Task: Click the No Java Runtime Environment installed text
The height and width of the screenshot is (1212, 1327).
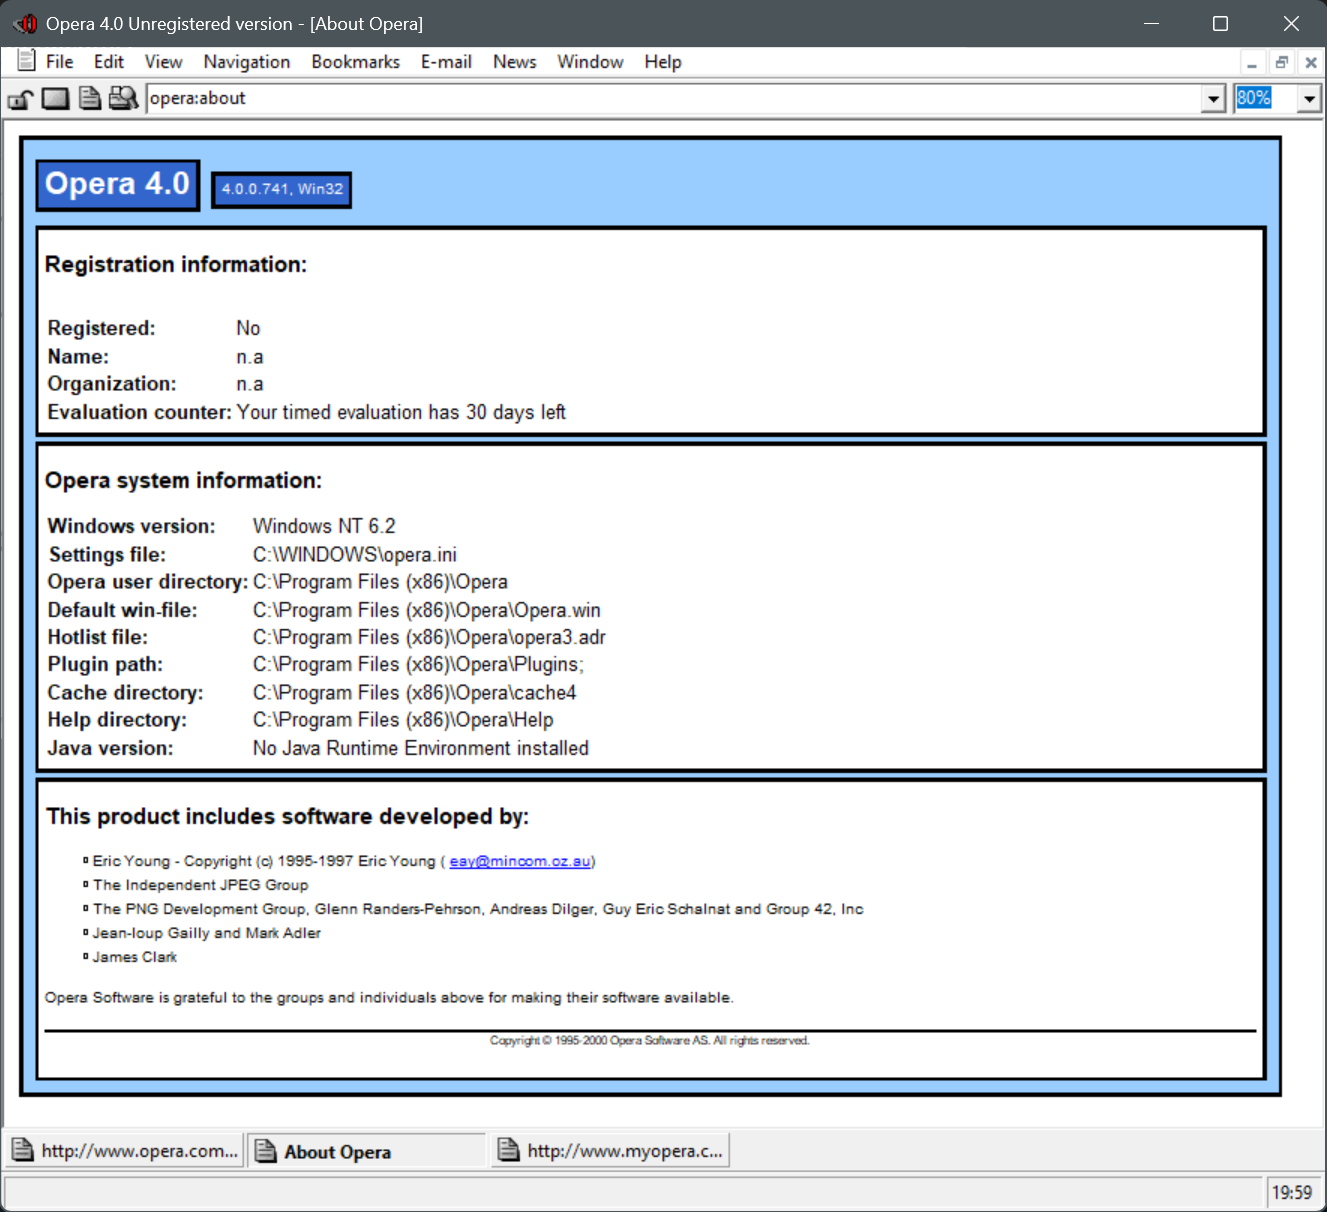Action: (421, 749)
